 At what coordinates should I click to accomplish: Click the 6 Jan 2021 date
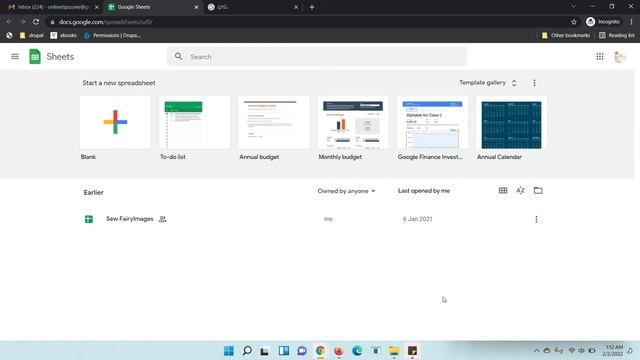pyautogui.click(x=417, y=219)
